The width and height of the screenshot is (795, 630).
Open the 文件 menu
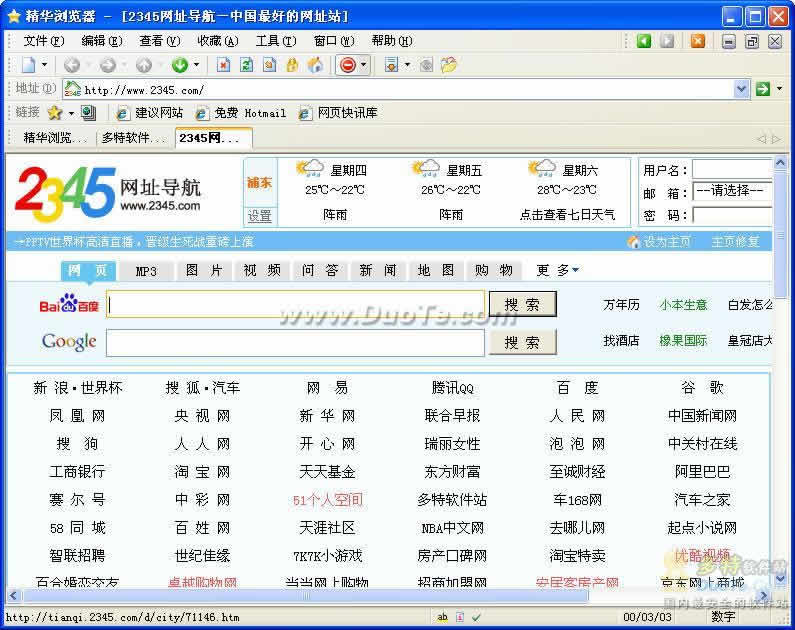coord(44,41)
